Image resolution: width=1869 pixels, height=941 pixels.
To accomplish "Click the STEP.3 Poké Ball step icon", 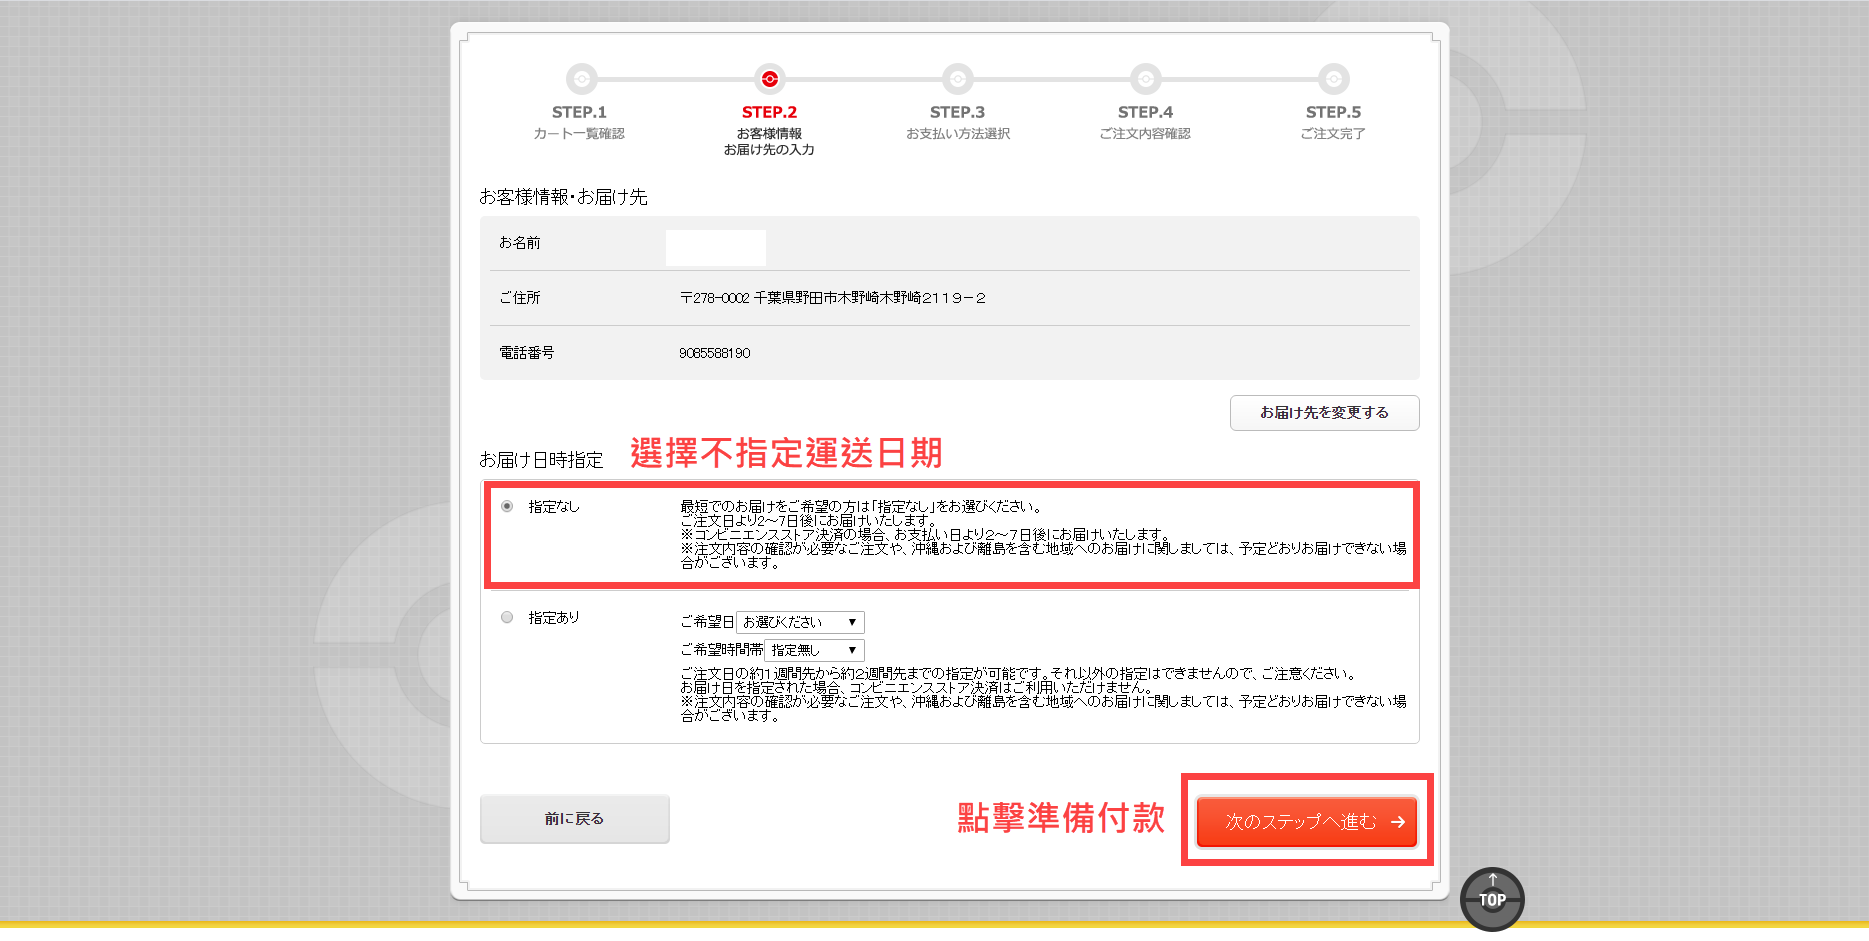I will point(957,79).
